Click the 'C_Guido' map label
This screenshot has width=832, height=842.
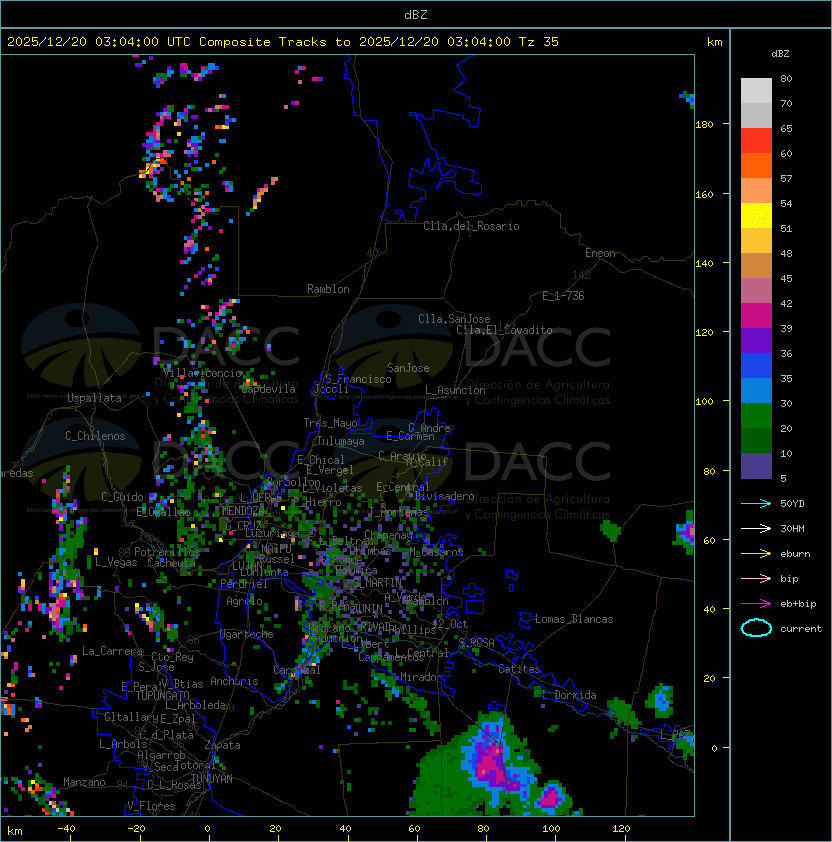pos(122,497)
